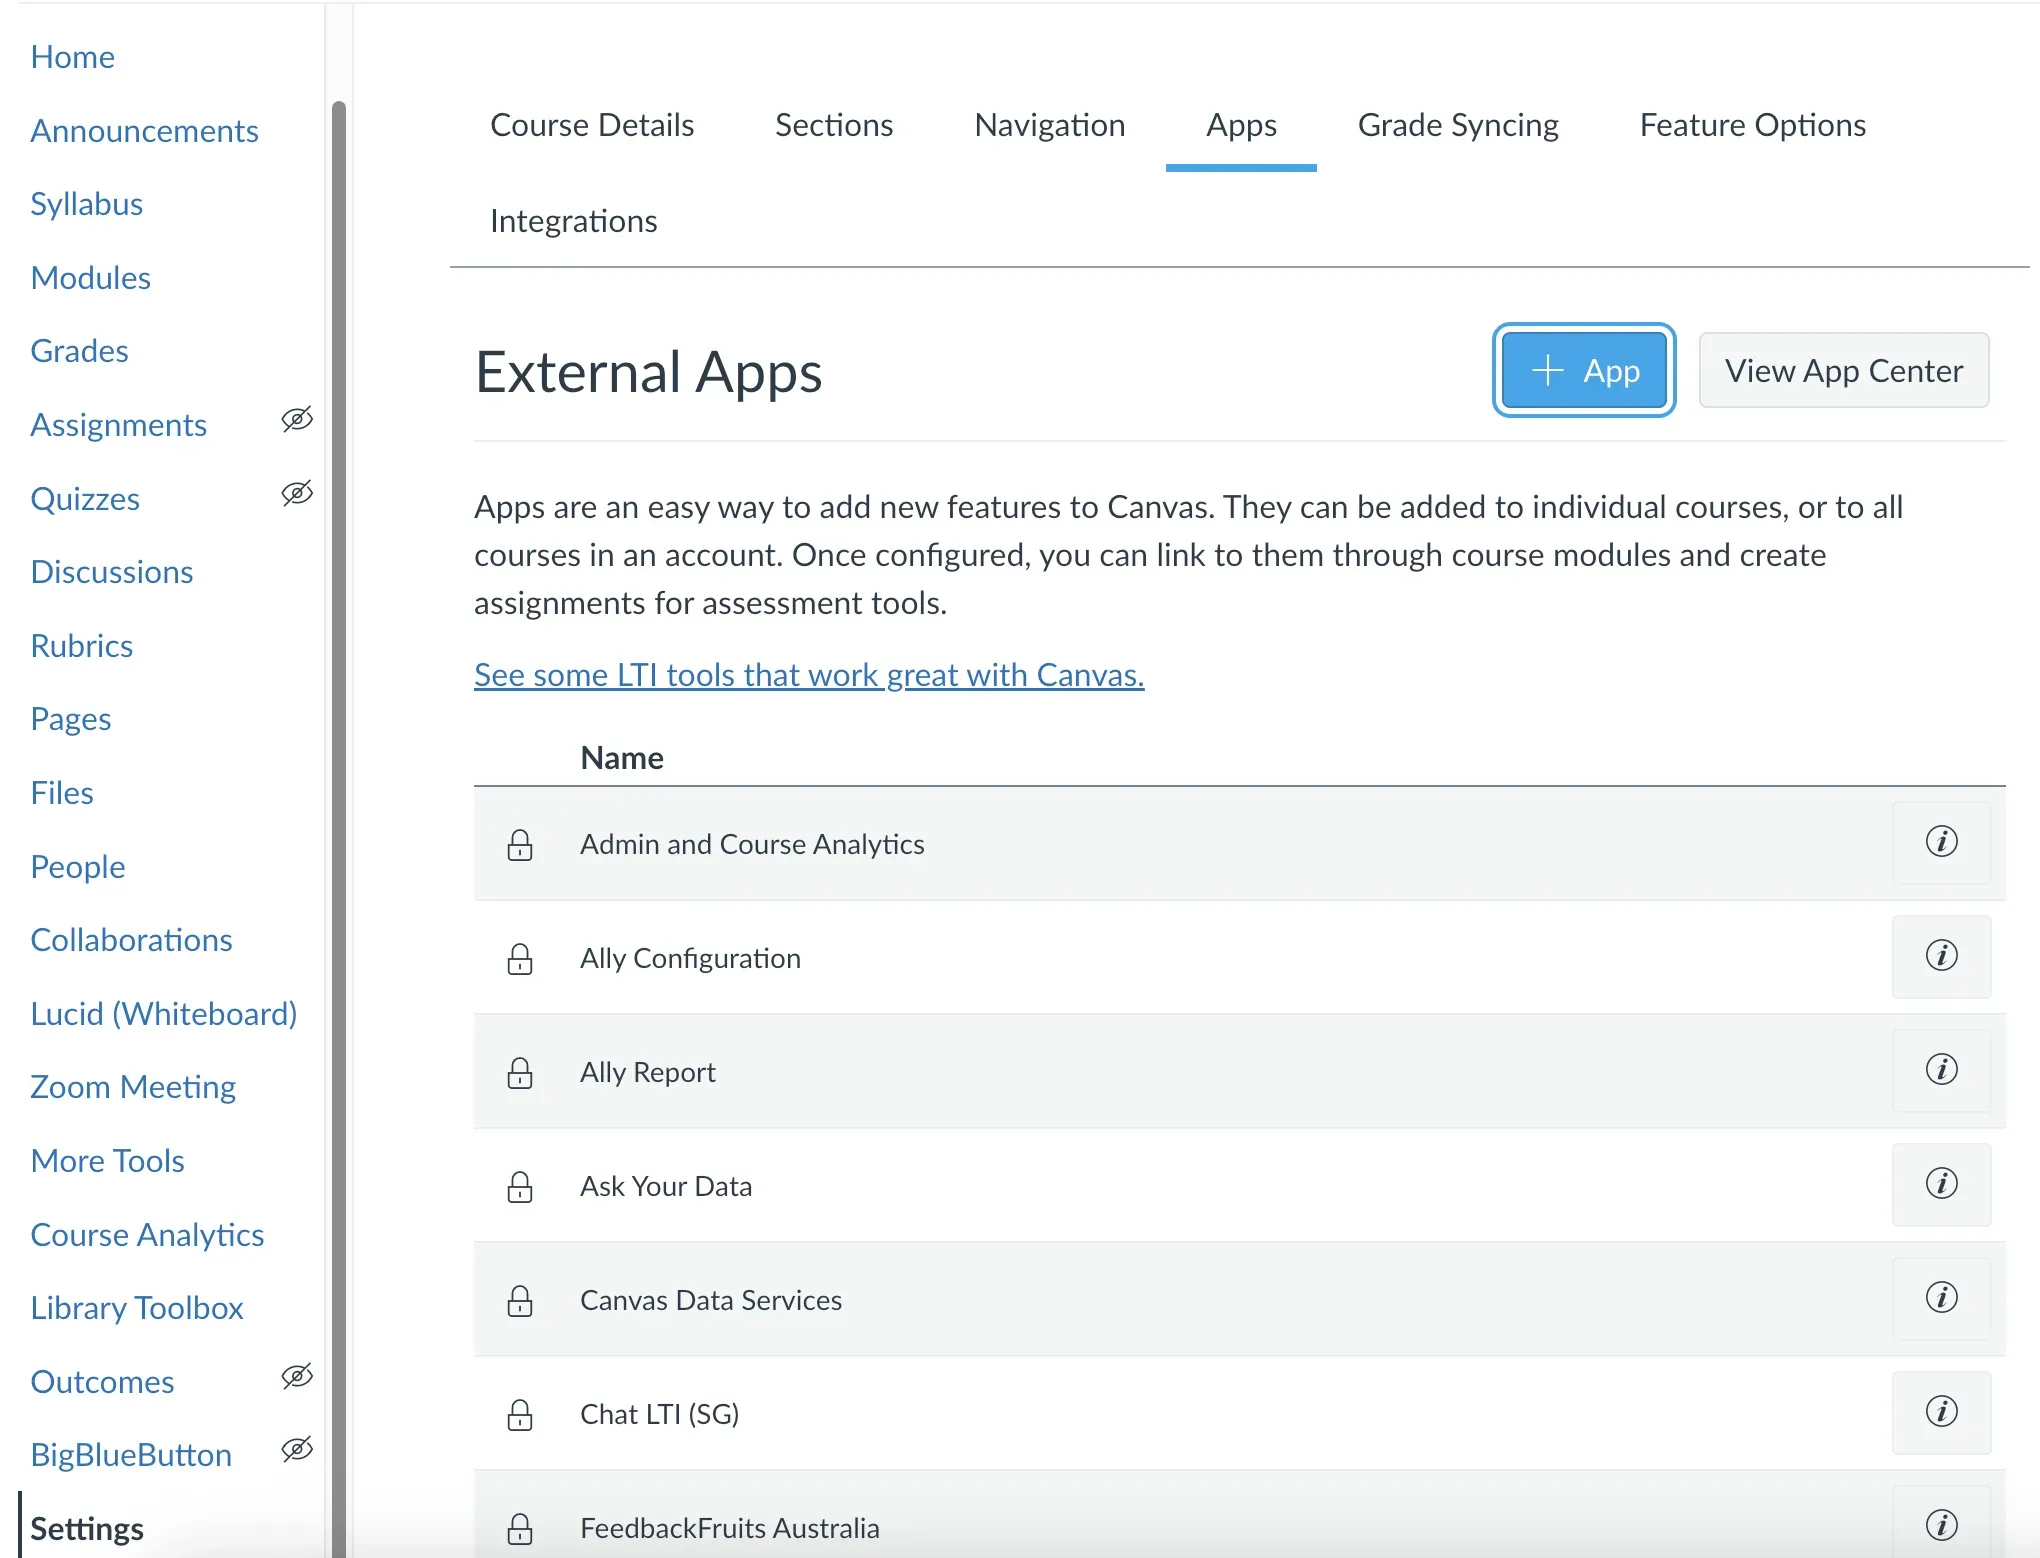
Task: Open the Integrations tab
Action: [x=574, y=221]
